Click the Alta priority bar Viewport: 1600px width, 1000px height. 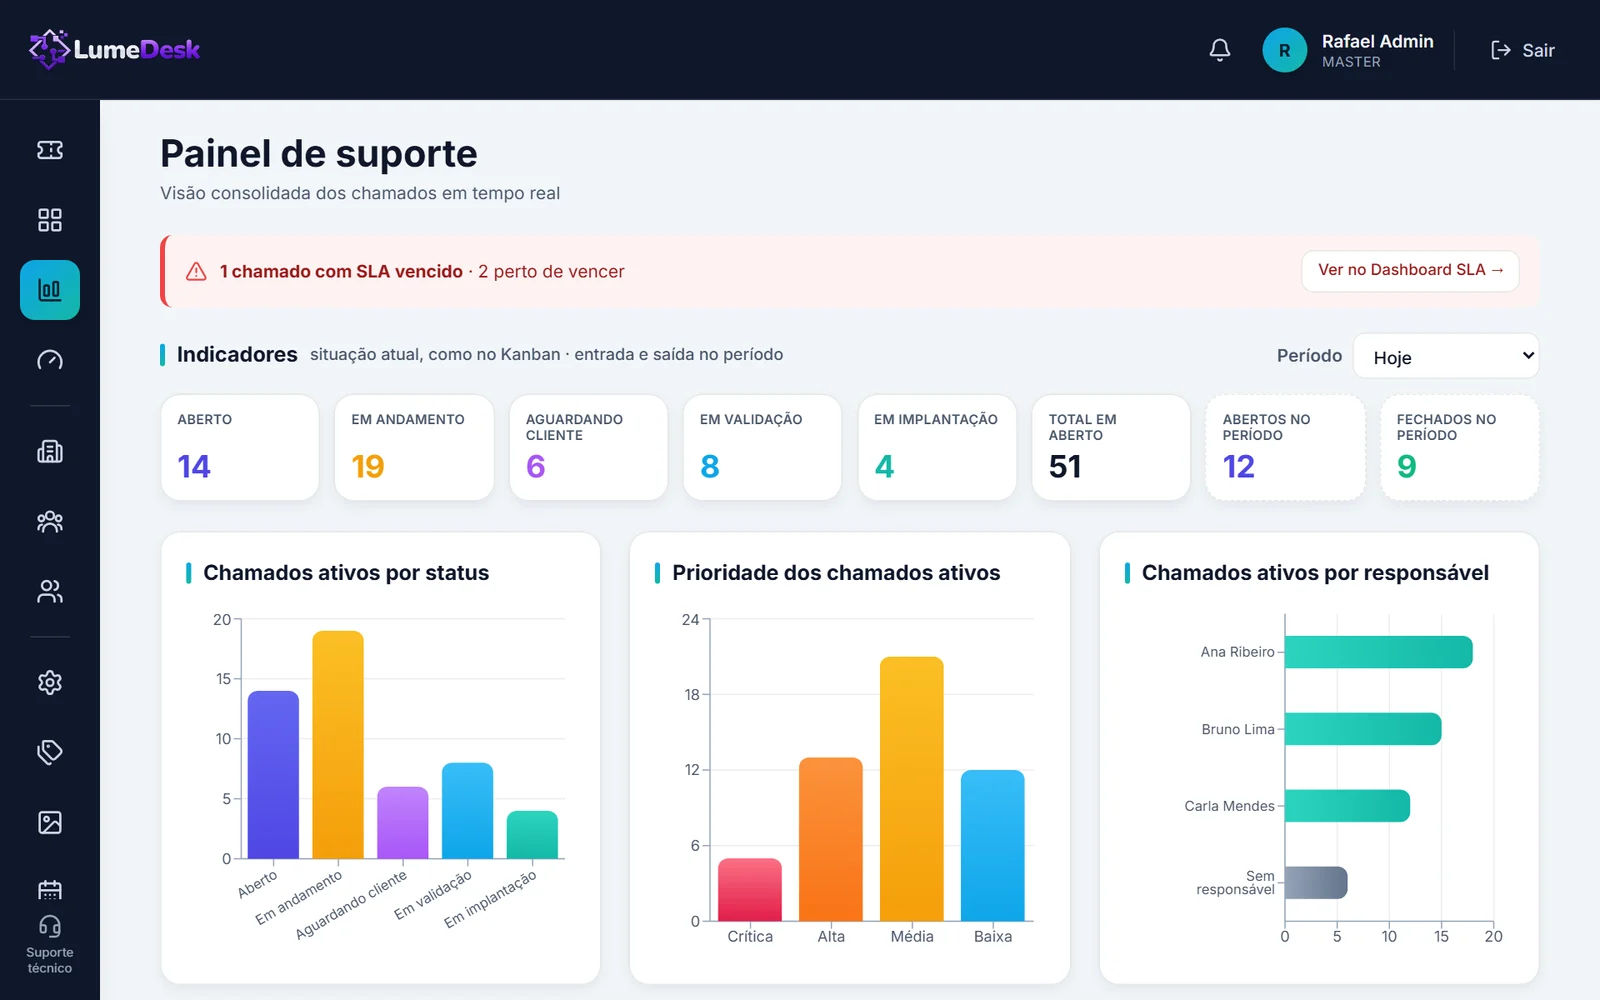831,839
